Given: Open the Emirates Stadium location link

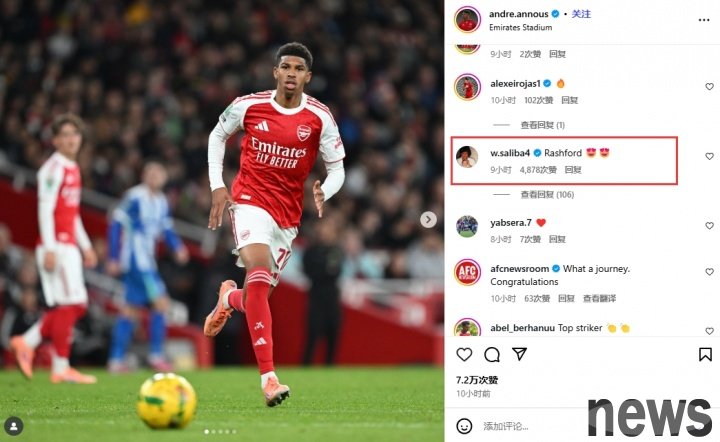Looking at the screenshot, I should point(520,27).
